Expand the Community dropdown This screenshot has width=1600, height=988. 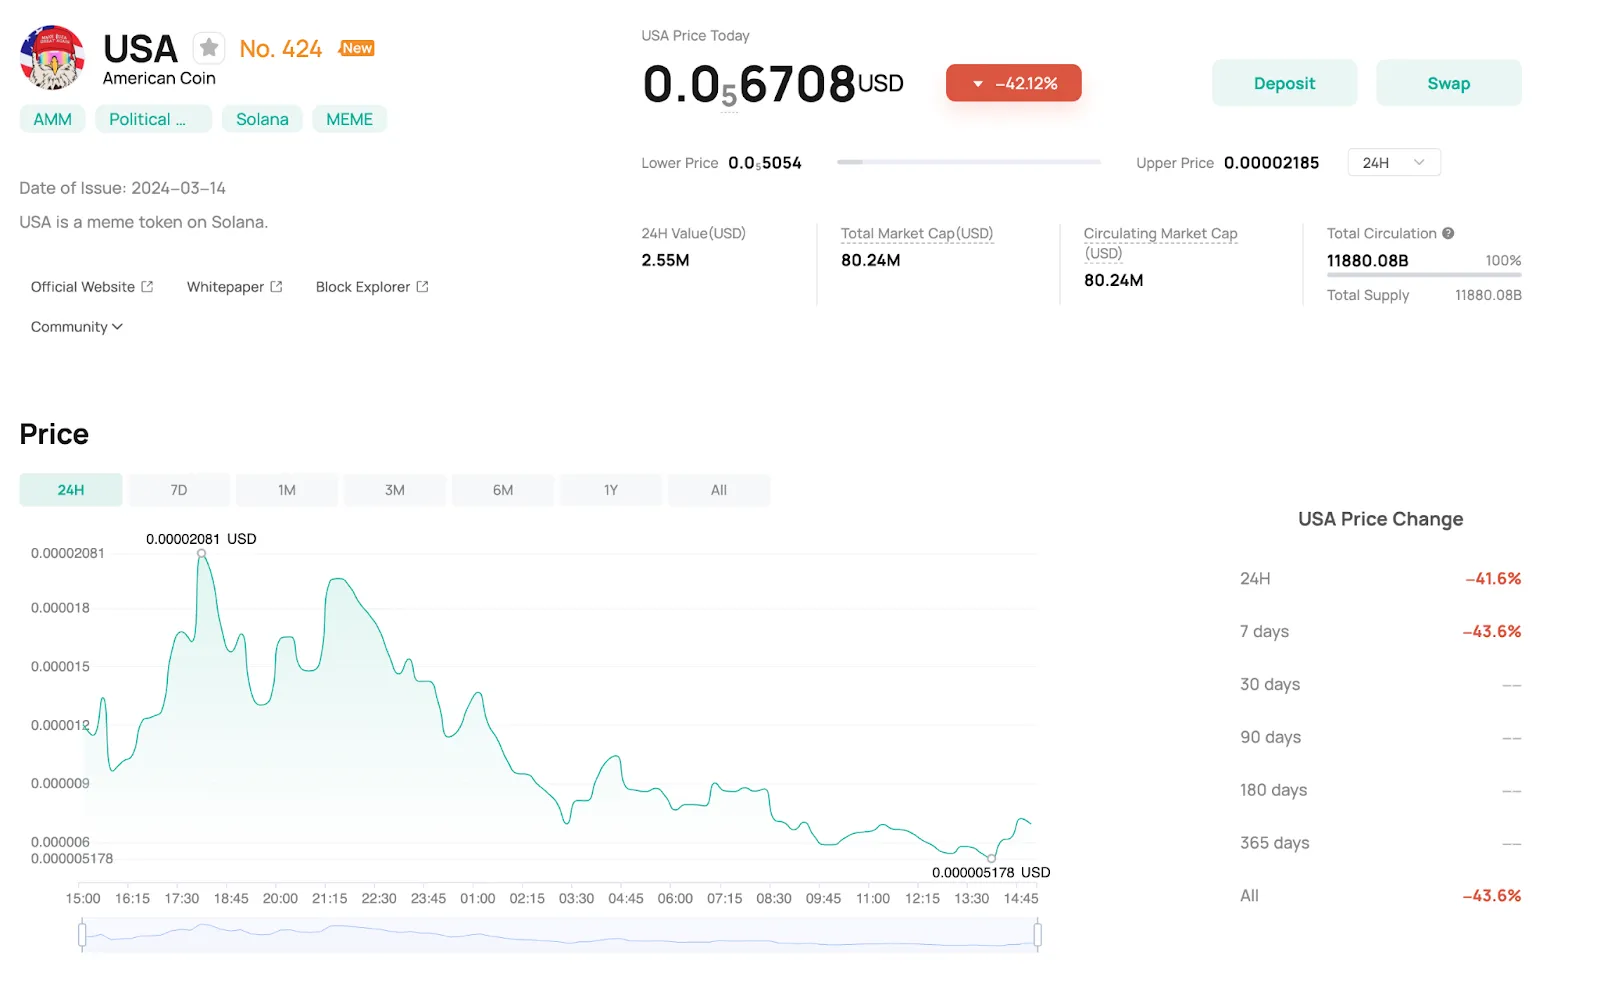[77, 327]
